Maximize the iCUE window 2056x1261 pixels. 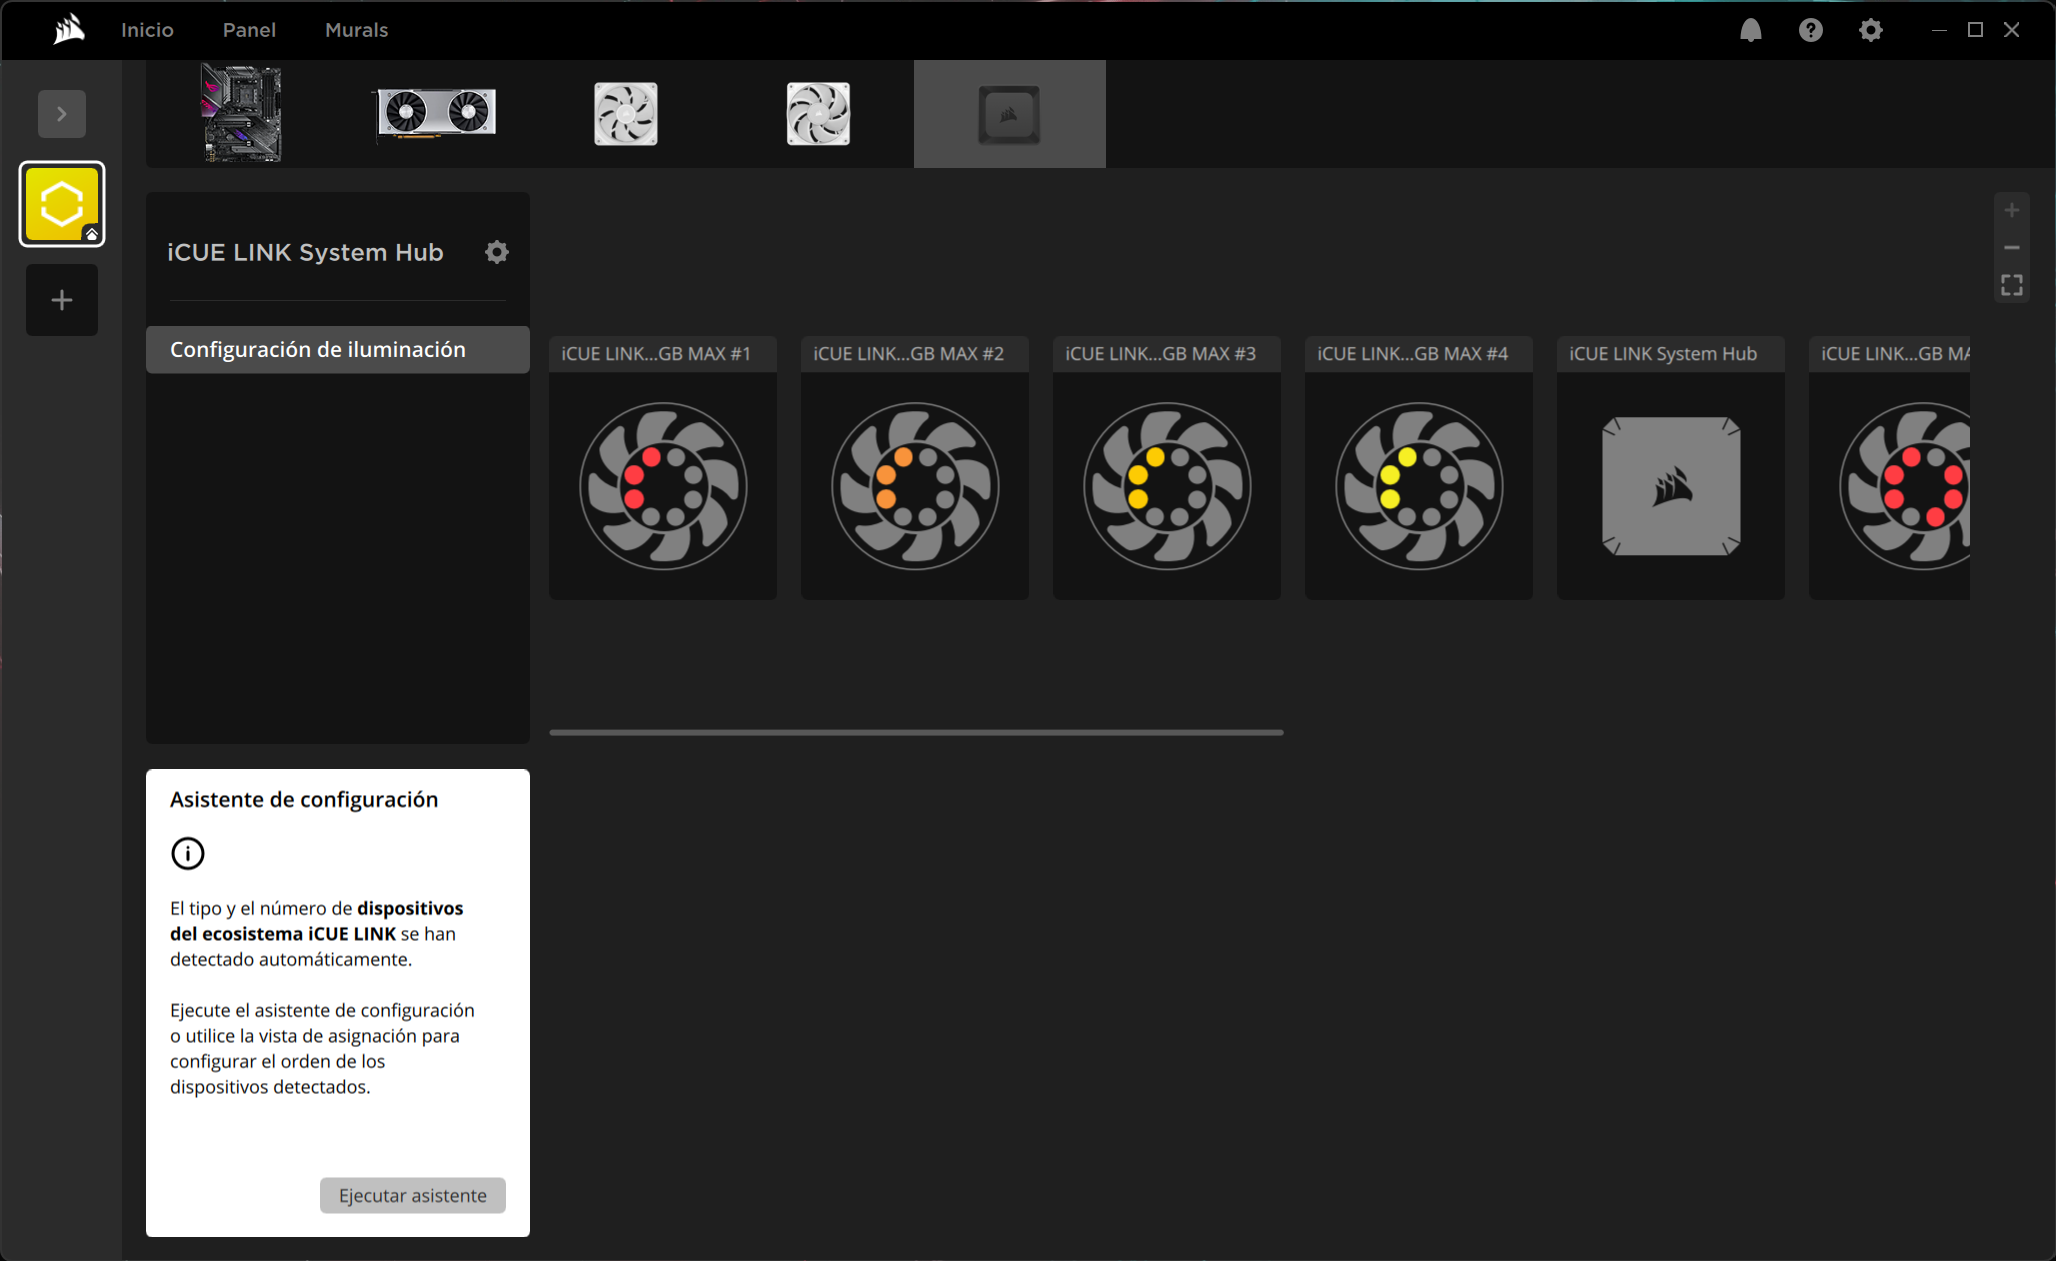coord(1975,30)
